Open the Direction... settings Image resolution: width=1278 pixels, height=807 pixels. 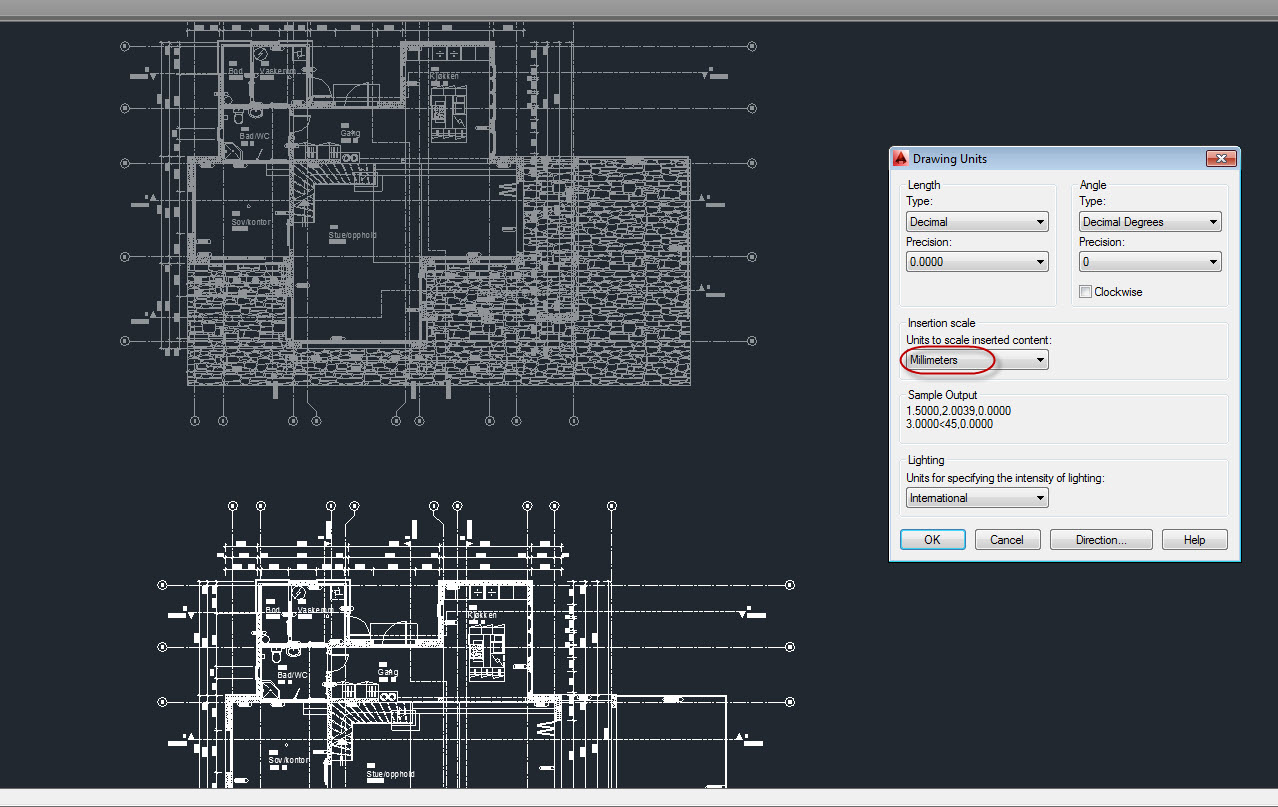1101,540
